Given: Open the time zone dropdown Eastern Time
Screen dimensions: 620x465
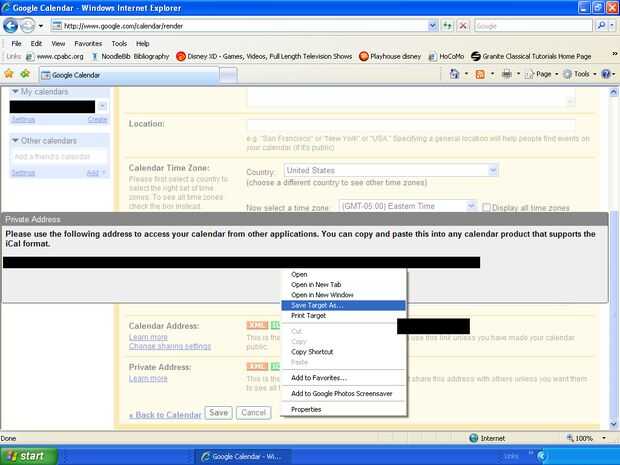Looking at the screenshot, I should pos(408,206).
